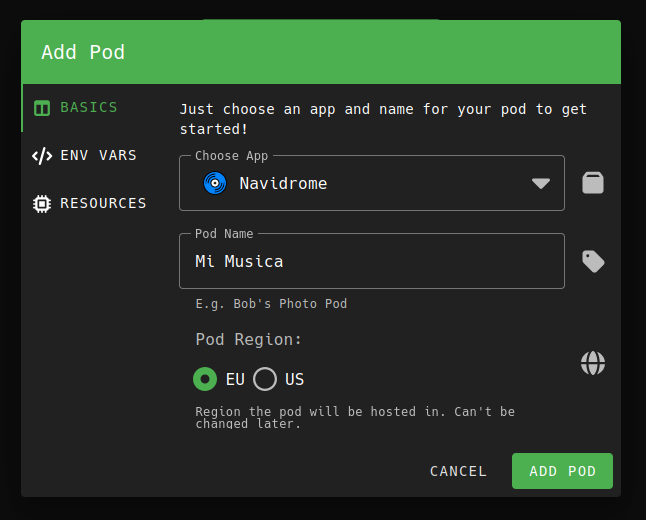Image resolution: width=646 pixels, height=520 pixels.
Task: Switch to the Basics tab
Action: pyautogui.click(x=88, y=107)
